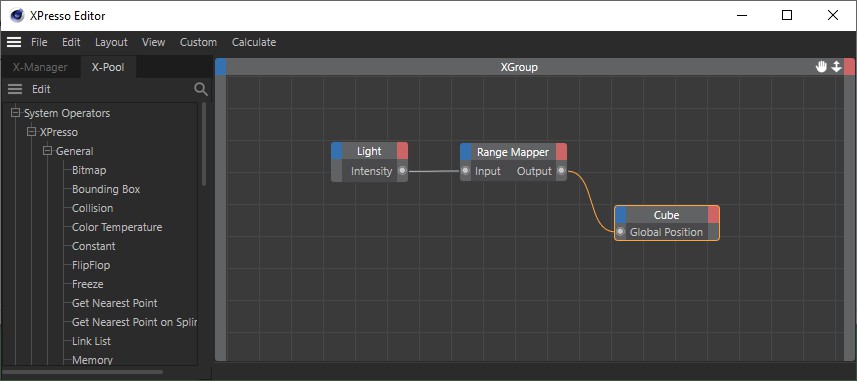Open the Edit menu in the menu bar

click(x=71, y=42)
